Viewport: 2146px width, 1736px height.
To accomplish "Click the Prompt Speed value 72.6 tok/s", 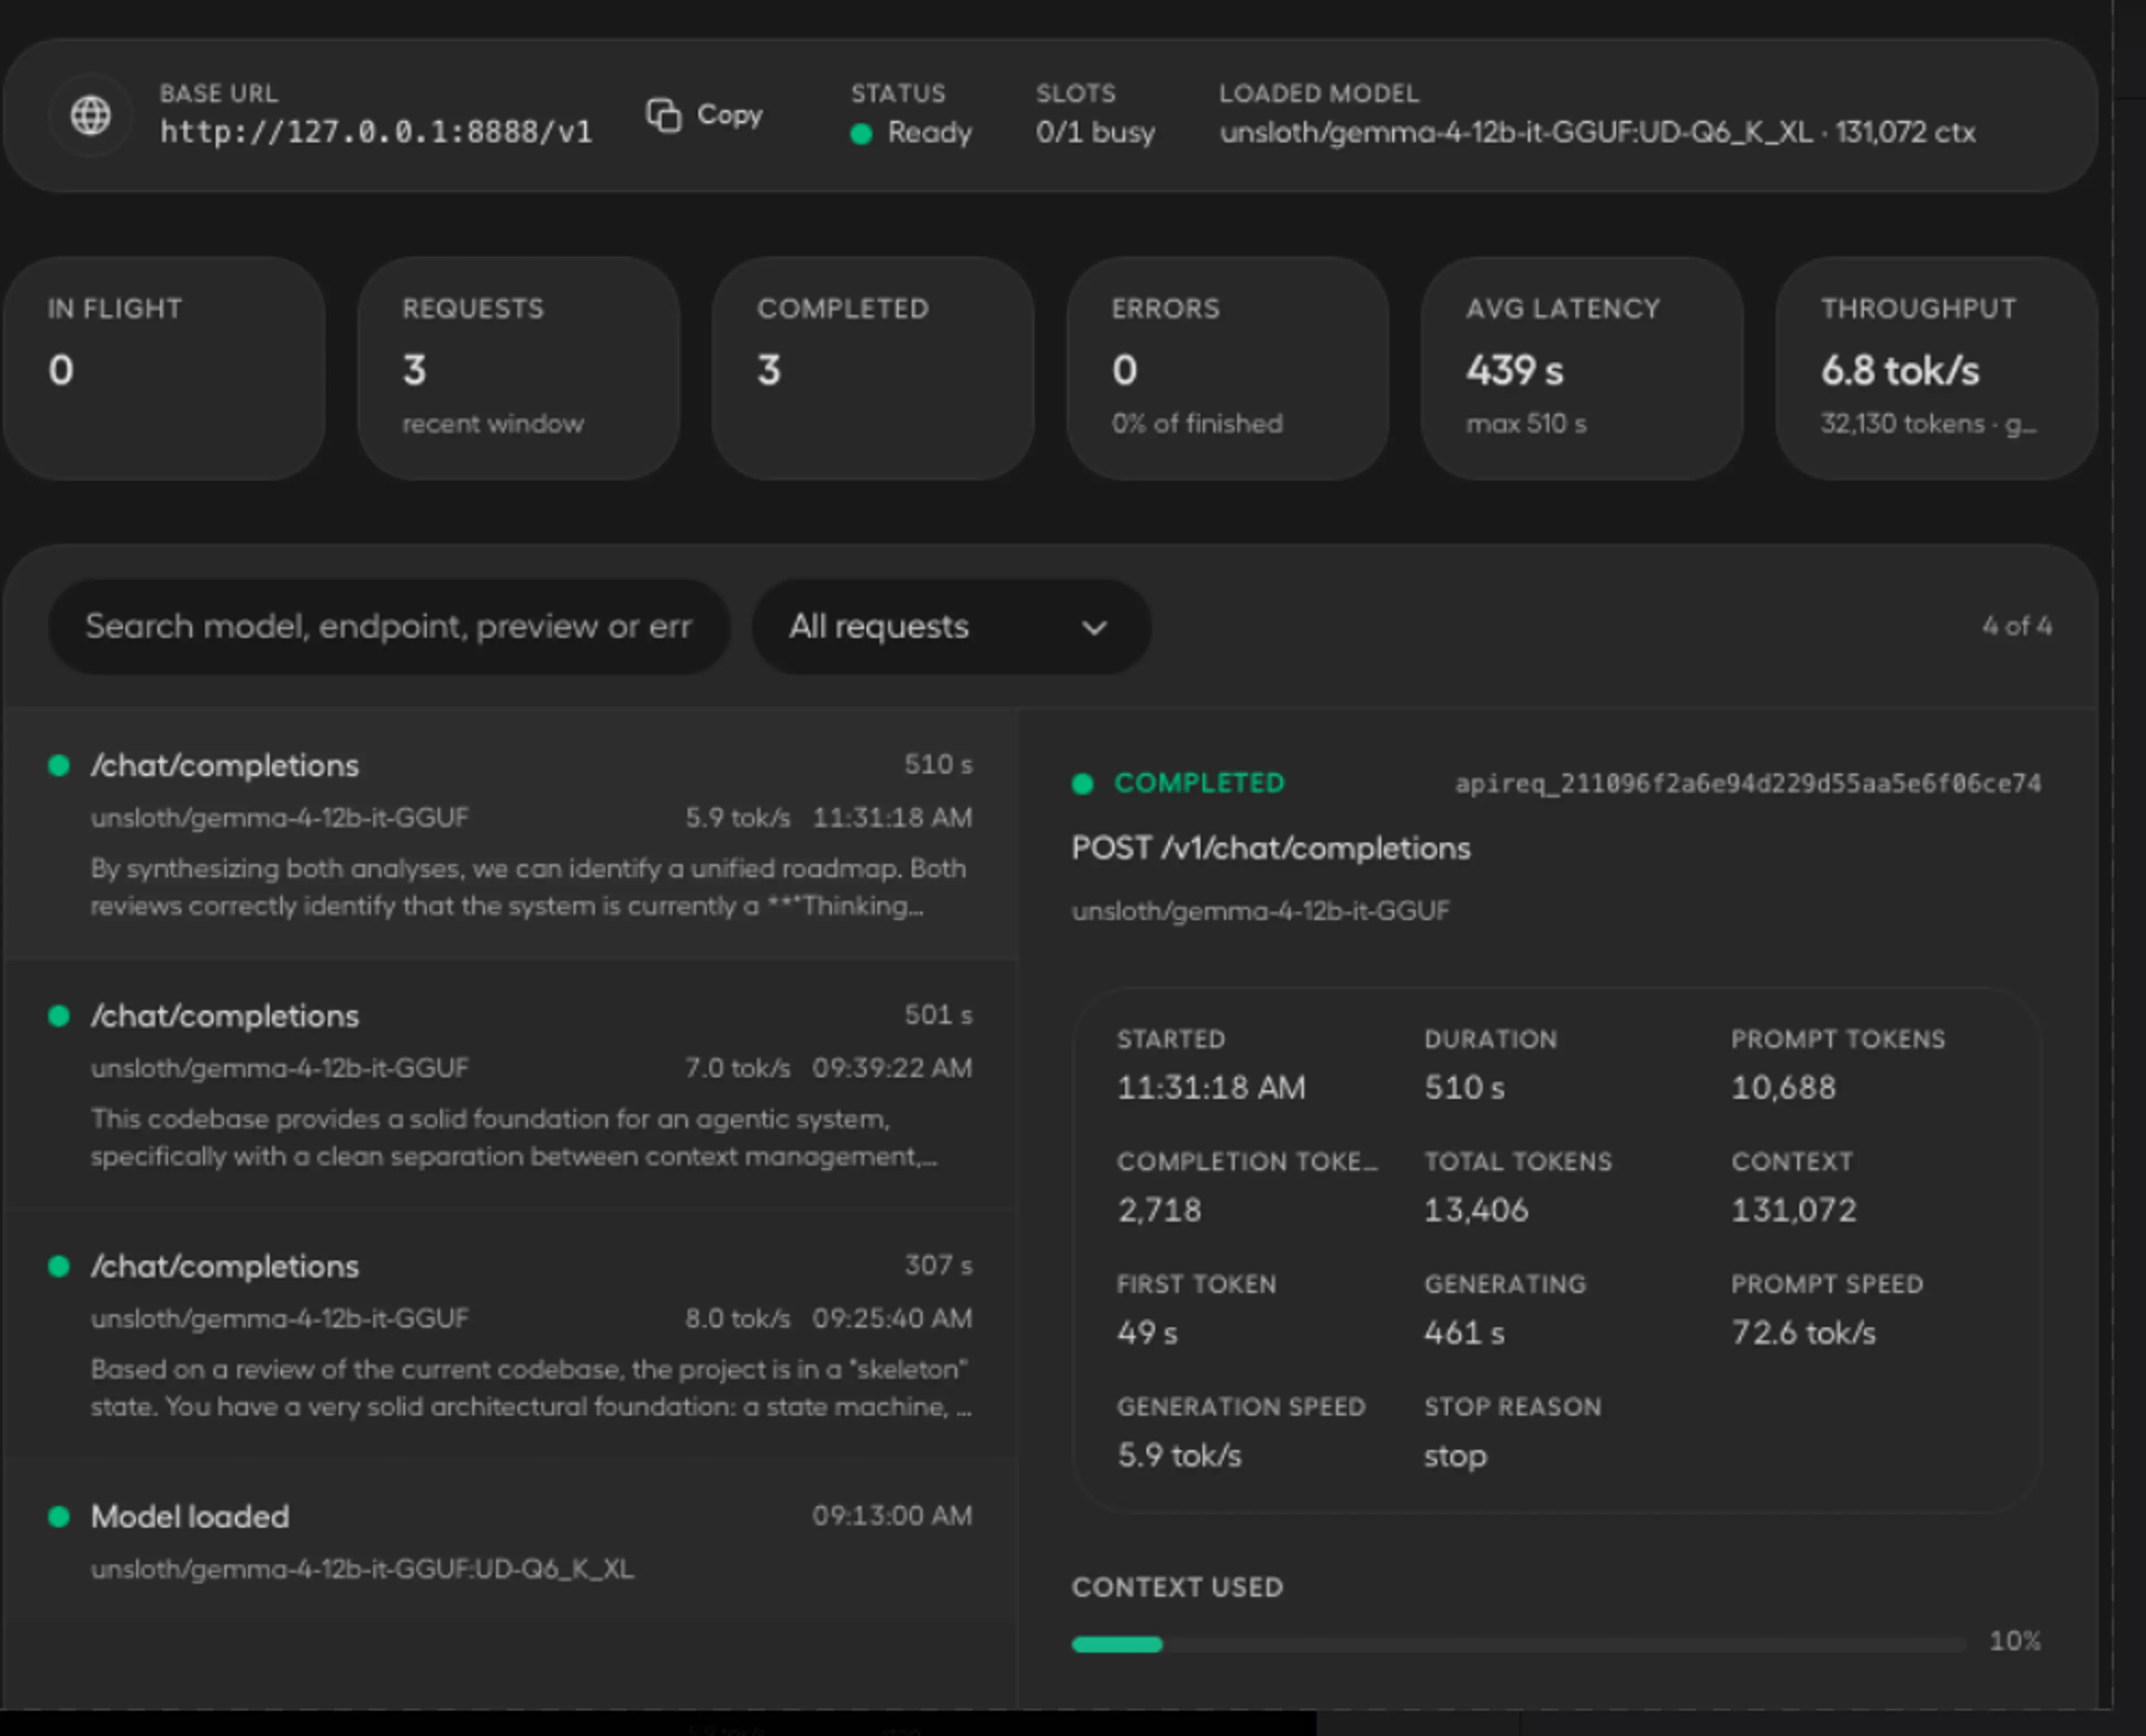I will pyautogui.click(x=1803, y=1333).
